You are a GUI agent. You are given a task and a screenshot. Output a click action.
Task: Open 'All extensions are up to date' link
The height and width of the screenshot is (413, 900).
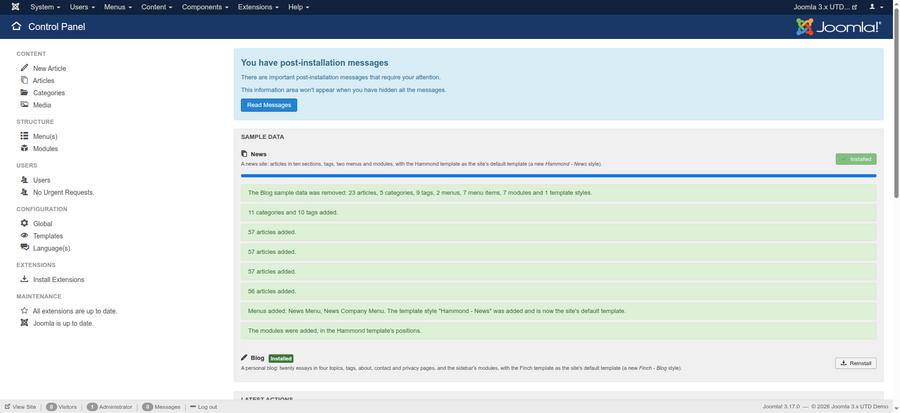click(75, 311)
